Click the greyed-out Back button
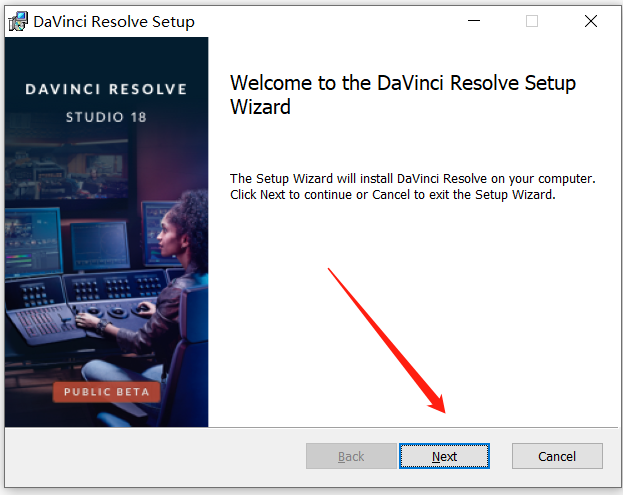Viewport: 623px width, 495px height. click(x=351, y=456)
